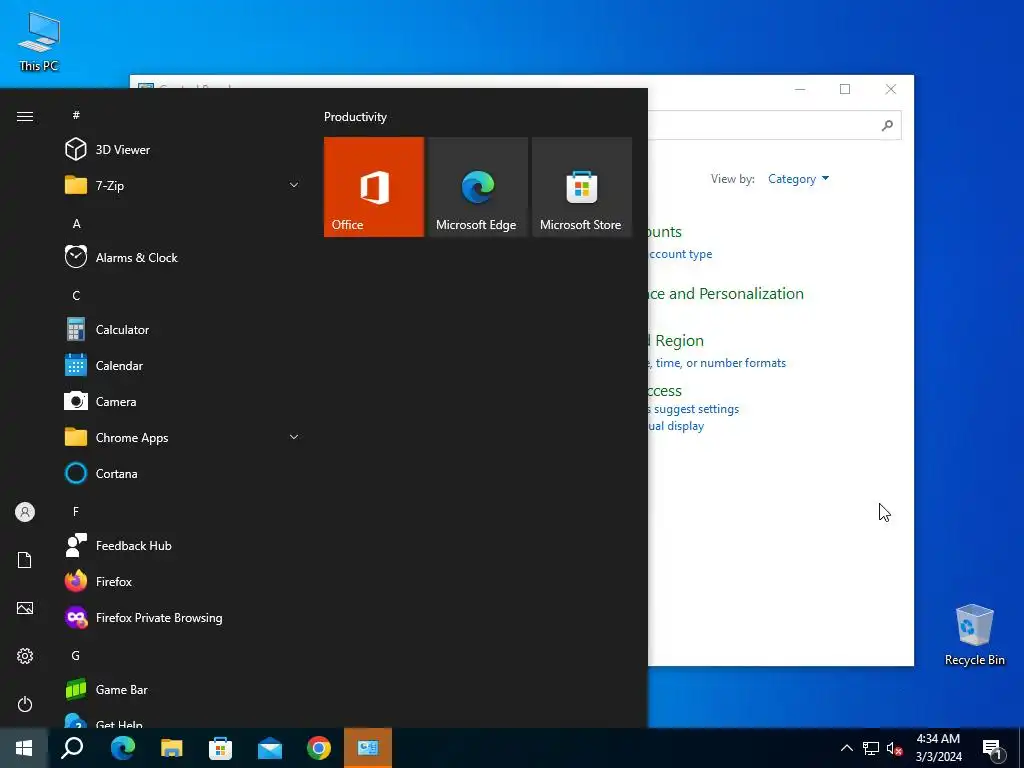Click the Office tile

(x=374, y=187)
